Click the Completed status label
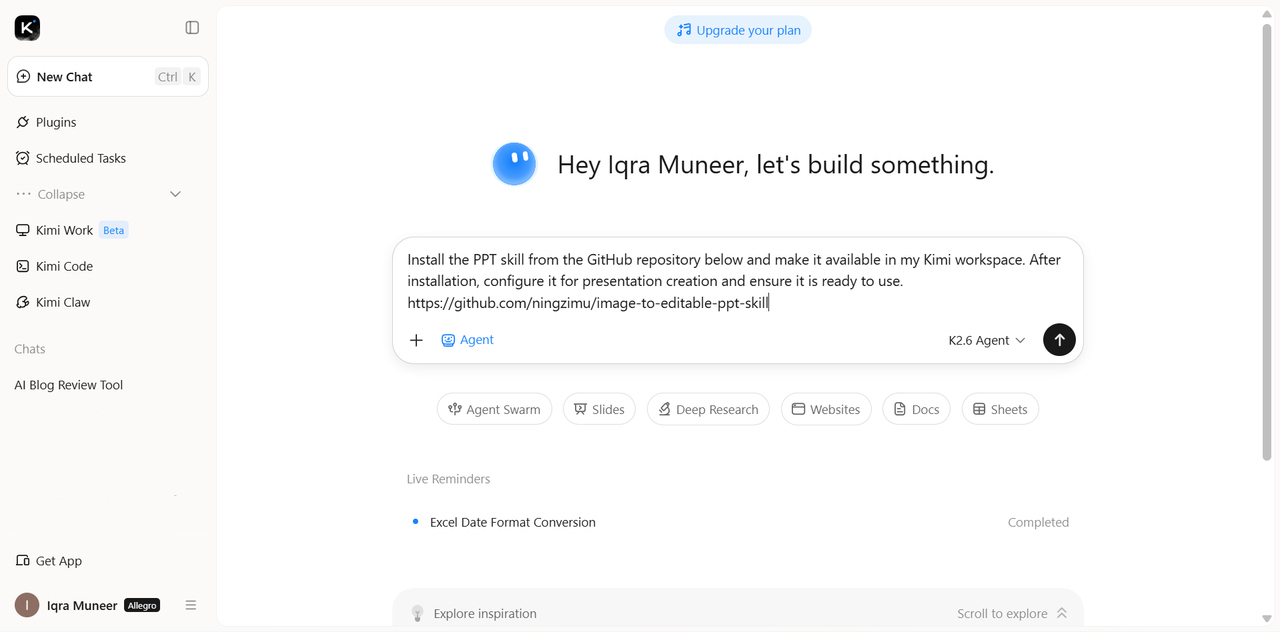This screenshot has height=632, width=1280. click(1038, 522)
